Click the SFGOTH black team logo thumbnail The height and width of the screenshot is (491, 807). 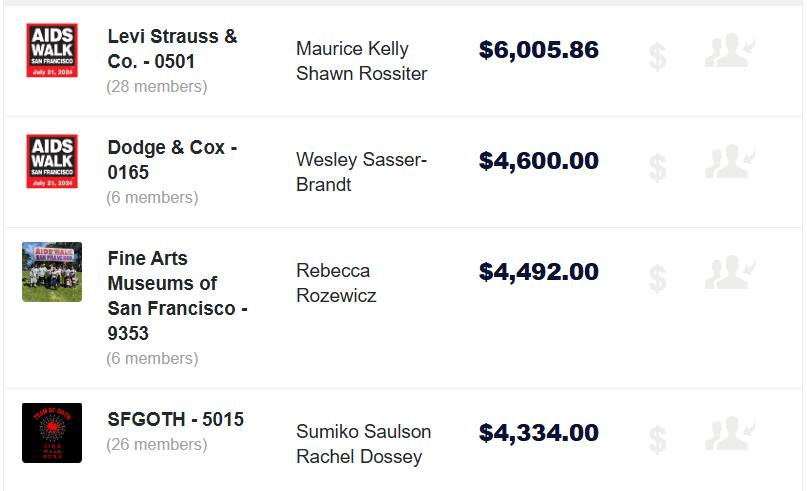(x=52, y=433)
